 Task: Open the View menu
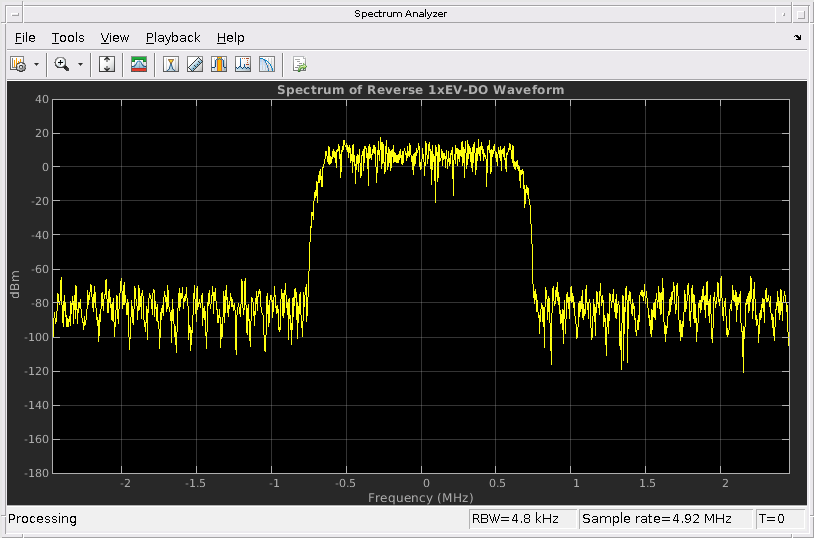pyautogui.click(x=115, y=38)
